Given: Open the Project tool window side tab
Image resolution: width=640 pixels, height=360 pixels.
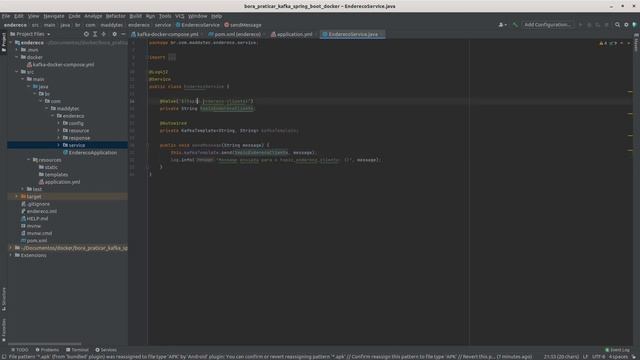Looking at the screenshot, I should click(4, 42).
